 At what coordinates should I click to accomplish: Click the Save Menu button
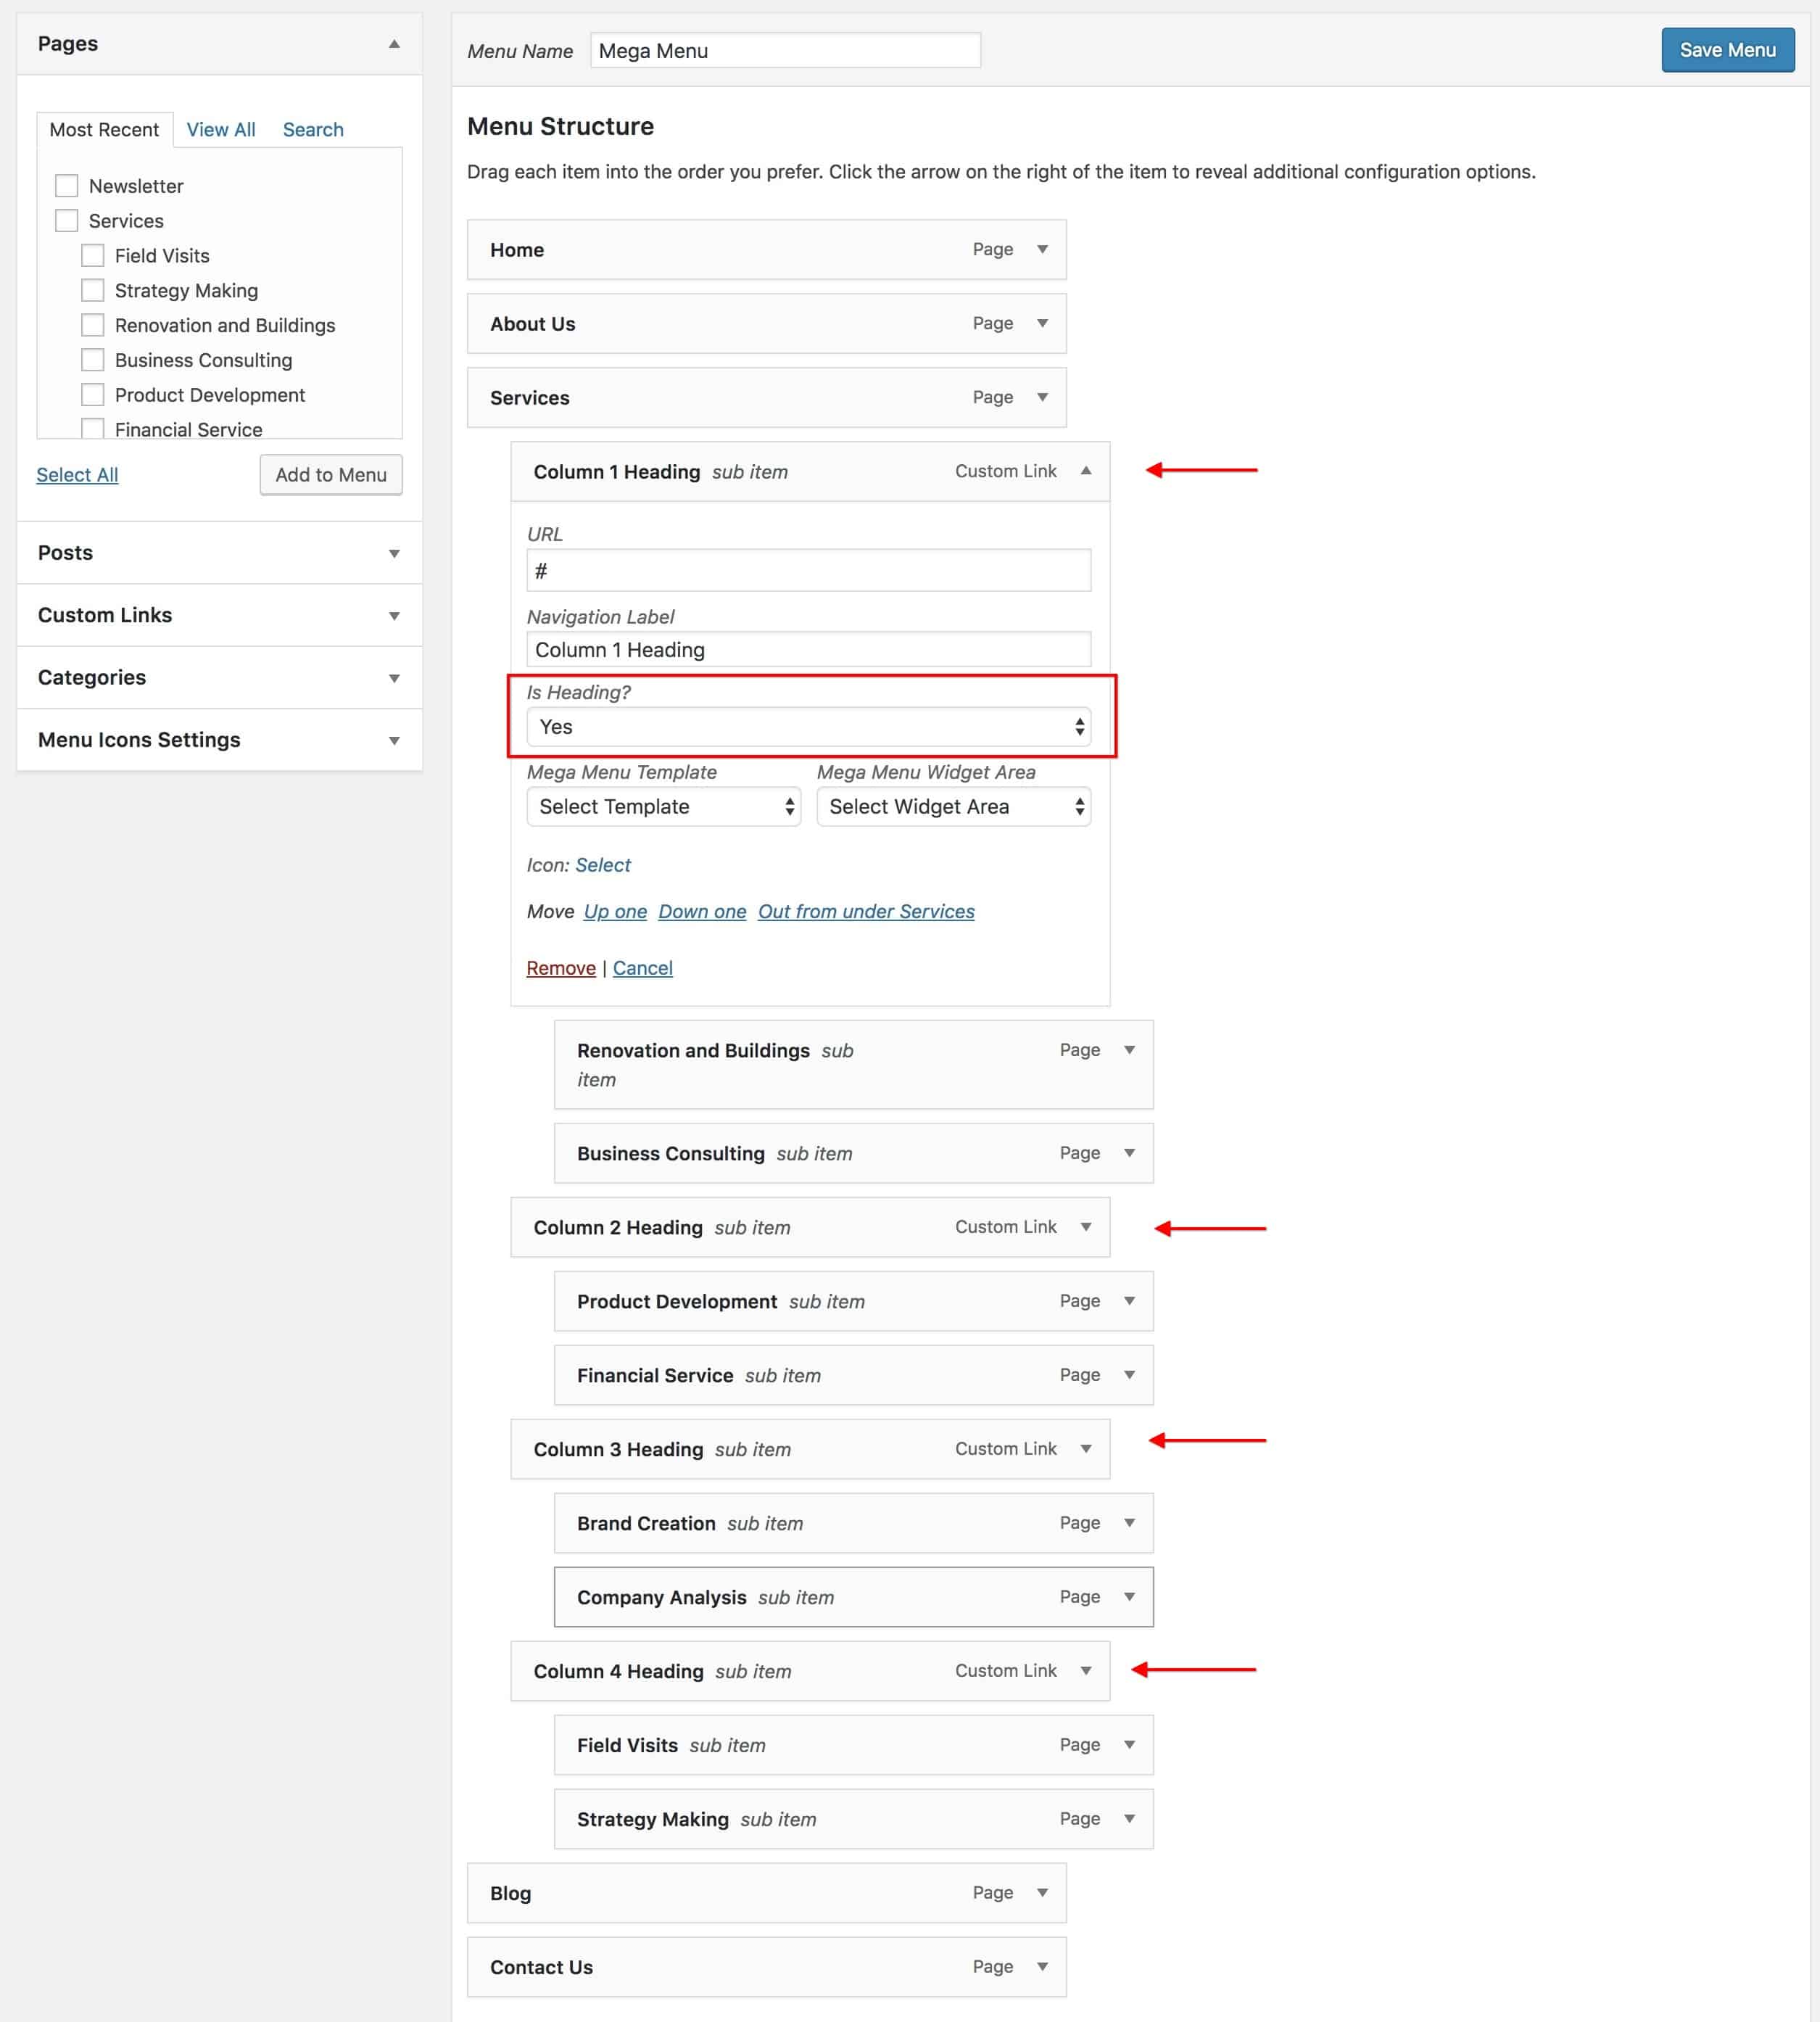(1727, 50)
